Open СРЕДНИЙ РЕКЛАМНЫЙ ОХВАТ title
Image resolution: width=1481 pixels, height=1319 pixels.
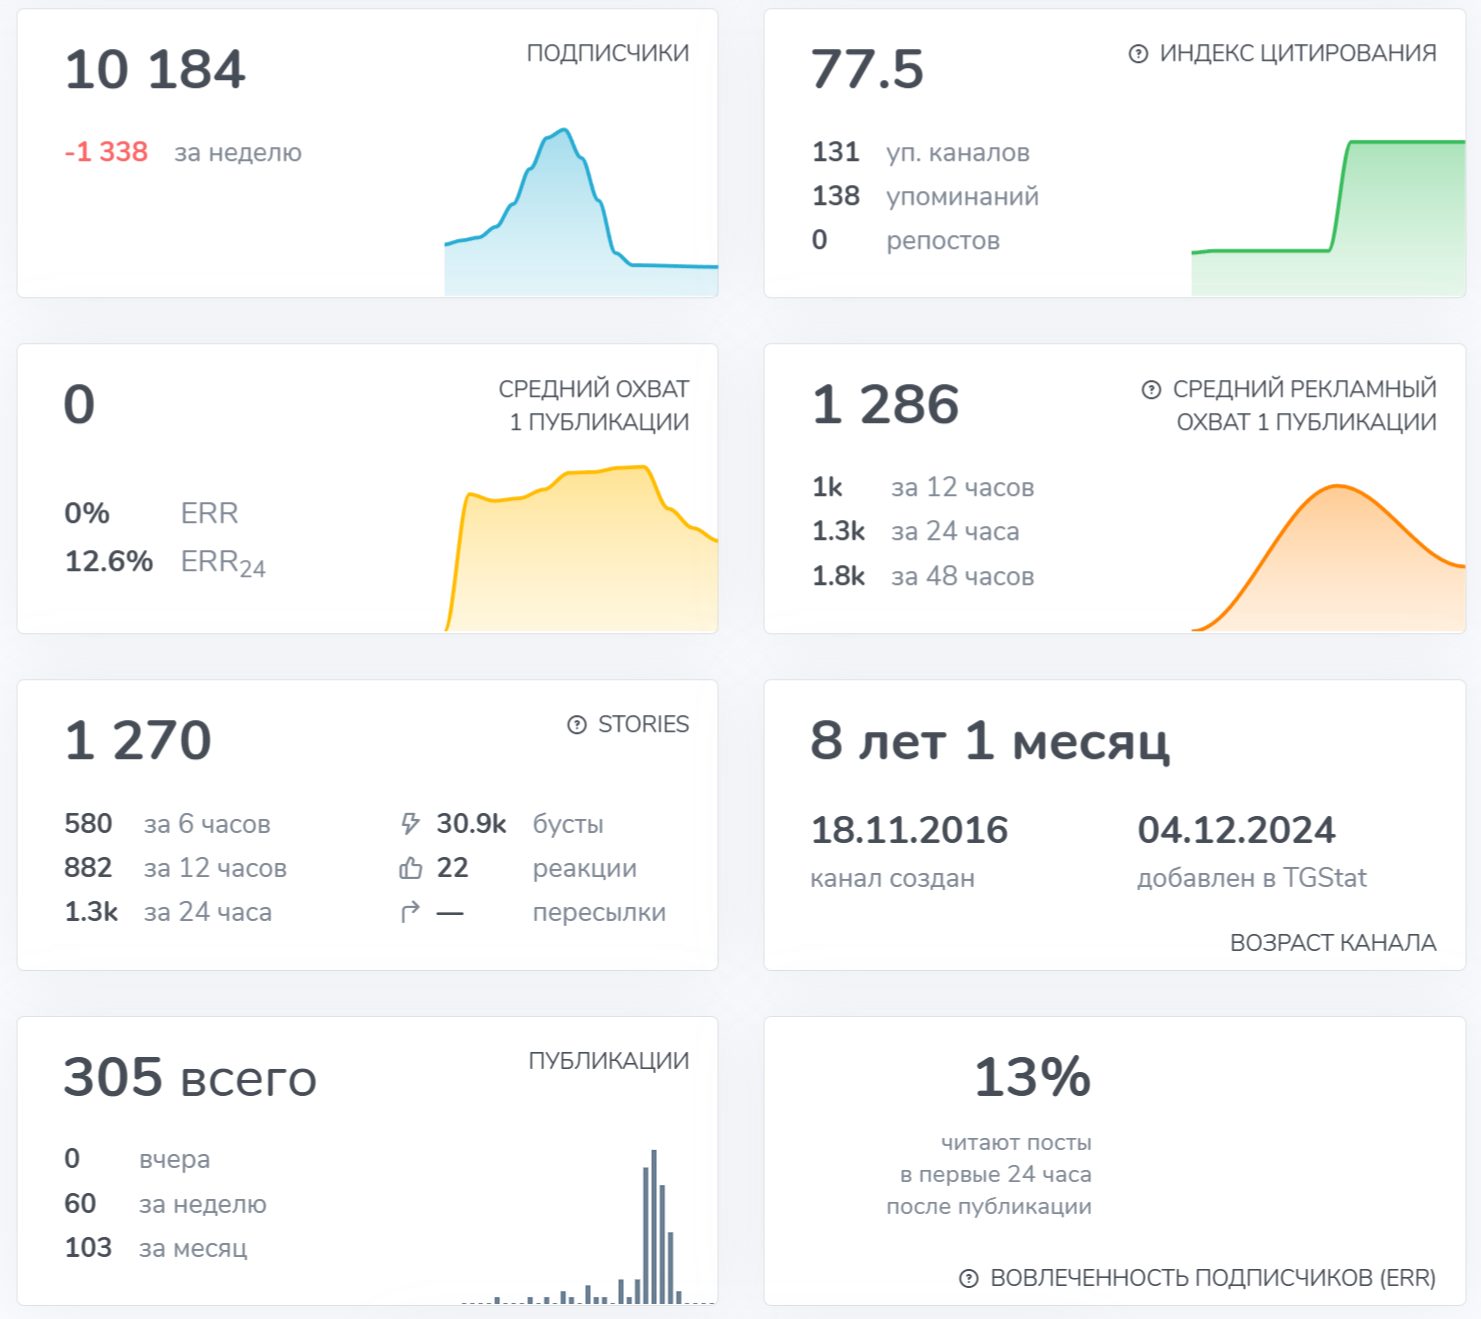[1305, 405]
